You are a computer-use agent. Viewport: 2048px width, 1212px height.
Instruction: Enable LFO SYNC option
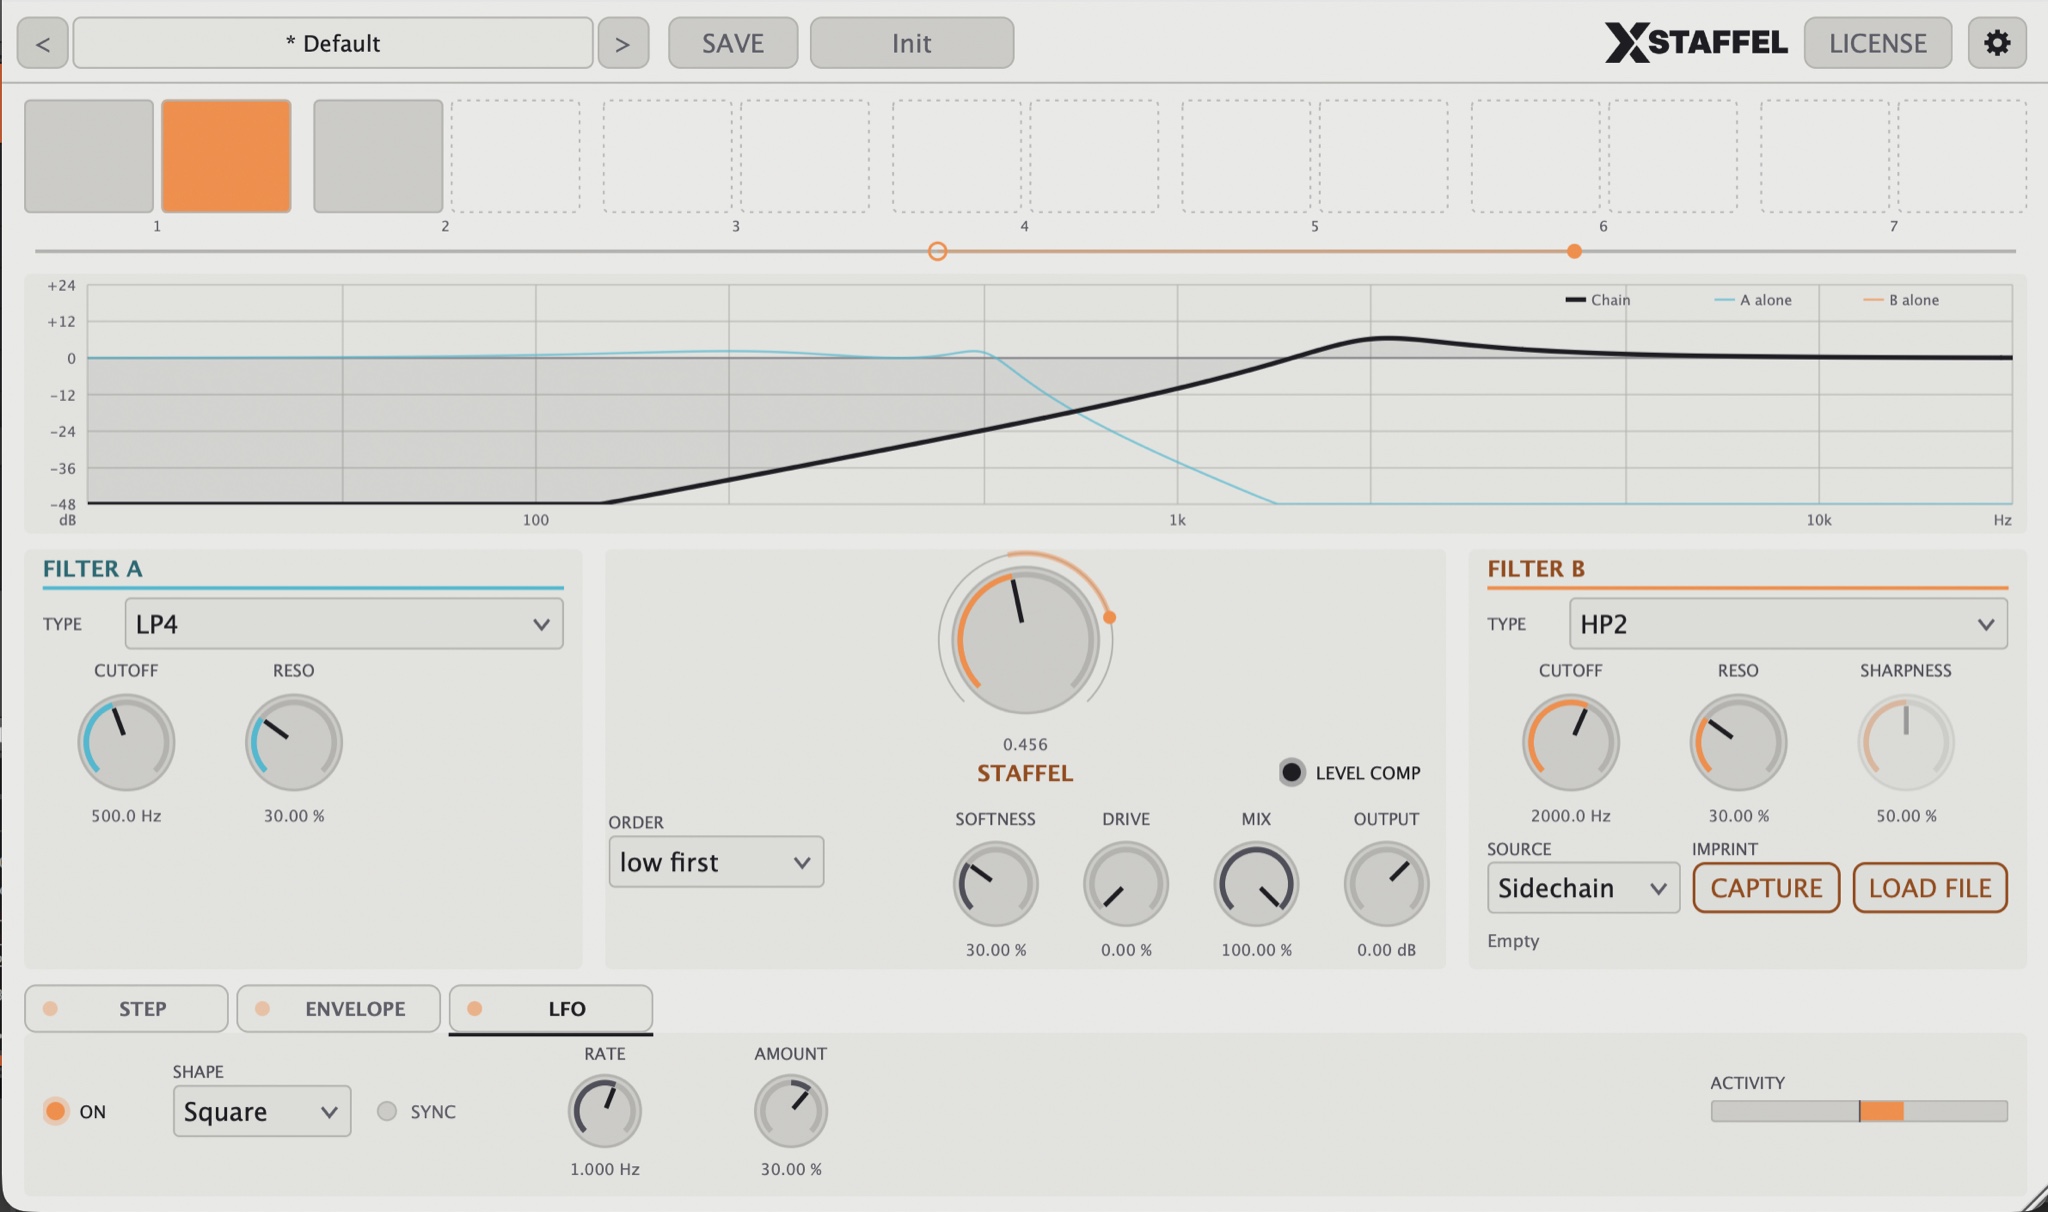(x=387, y=1111)
